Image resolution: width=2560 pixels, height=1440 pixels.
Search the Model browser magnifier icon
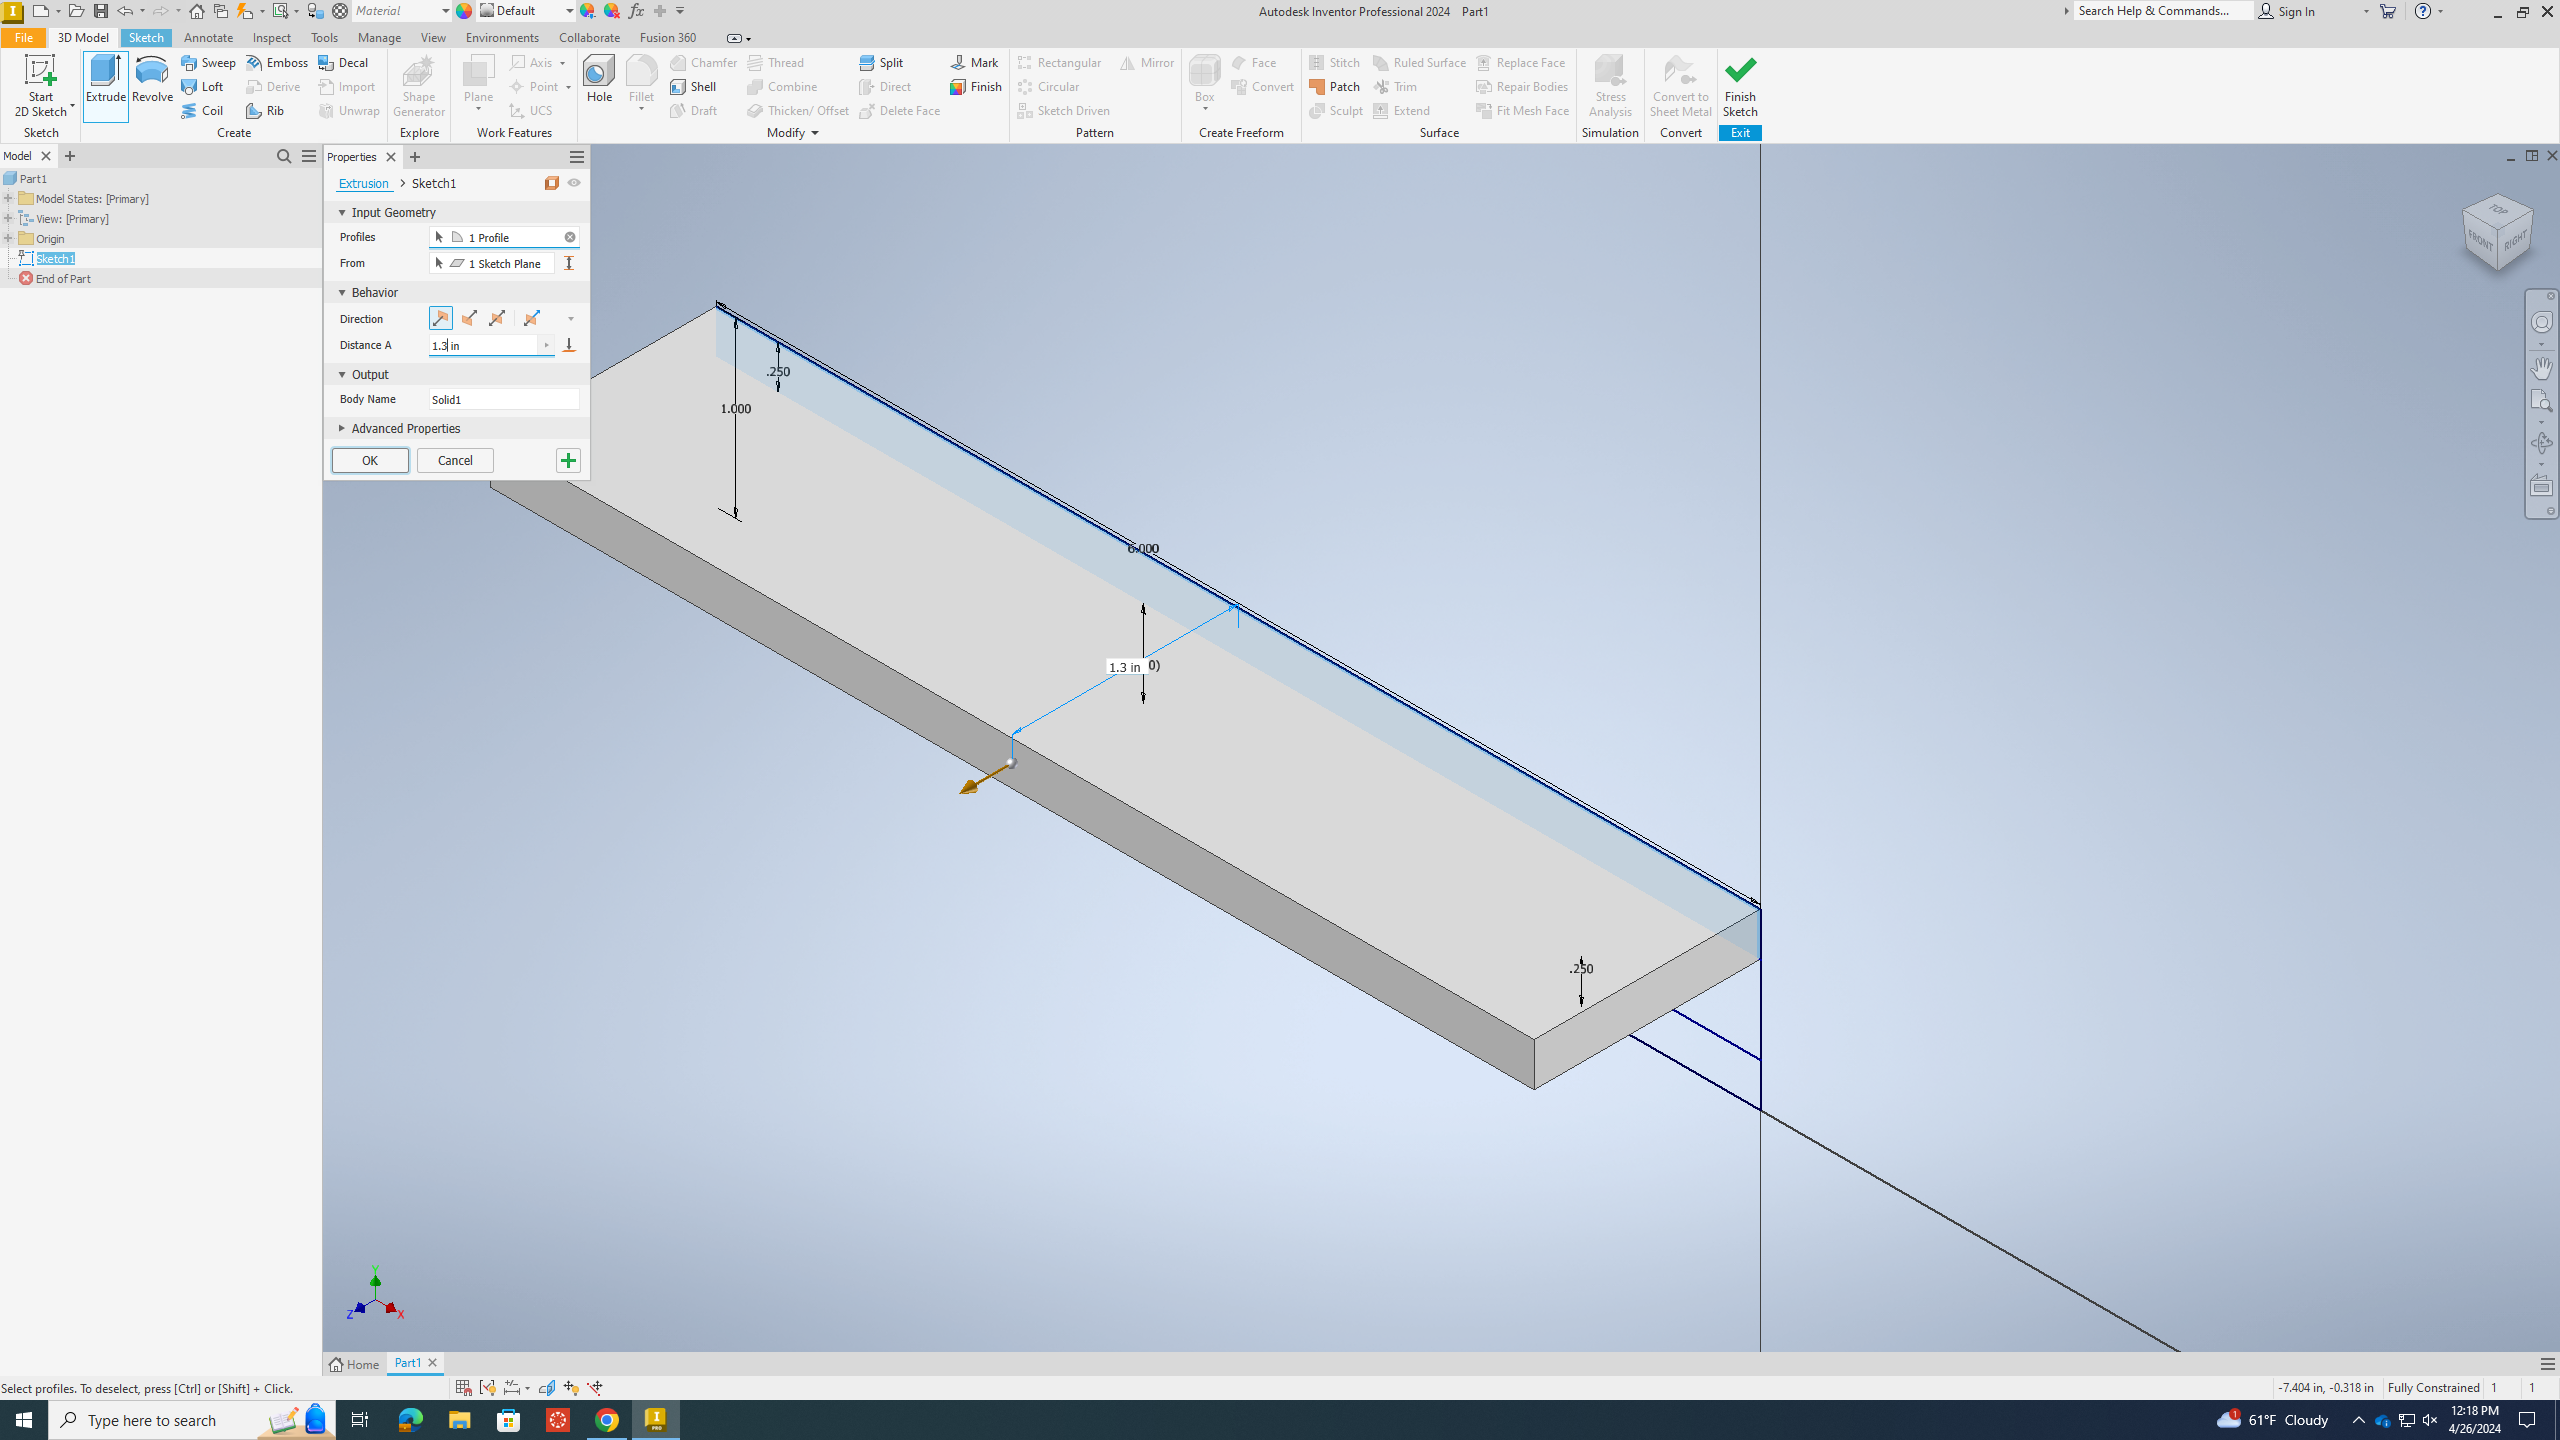click(284, 156)
